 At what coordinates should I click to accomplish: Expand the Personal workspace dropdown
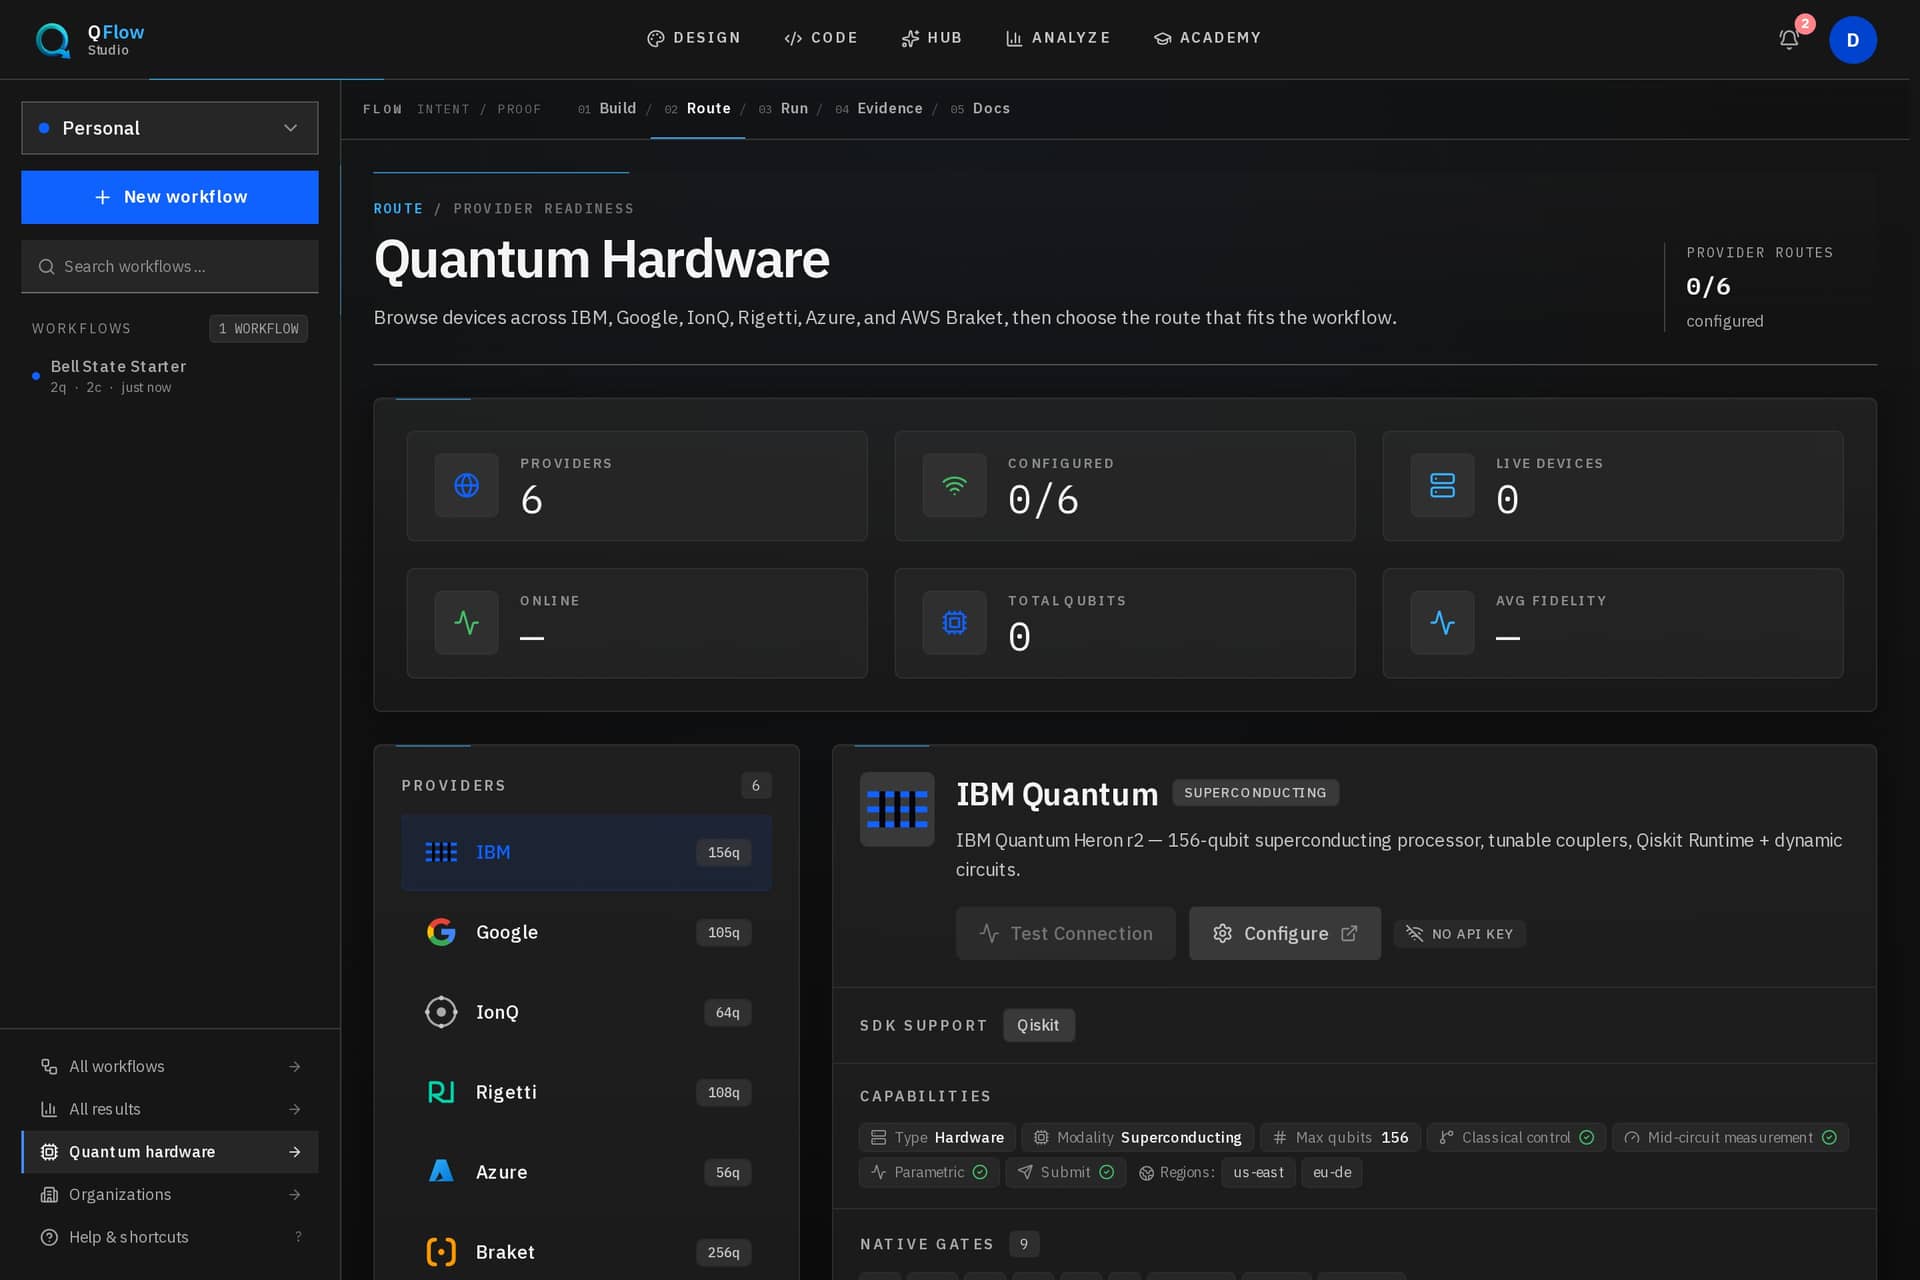coord(170,128)
